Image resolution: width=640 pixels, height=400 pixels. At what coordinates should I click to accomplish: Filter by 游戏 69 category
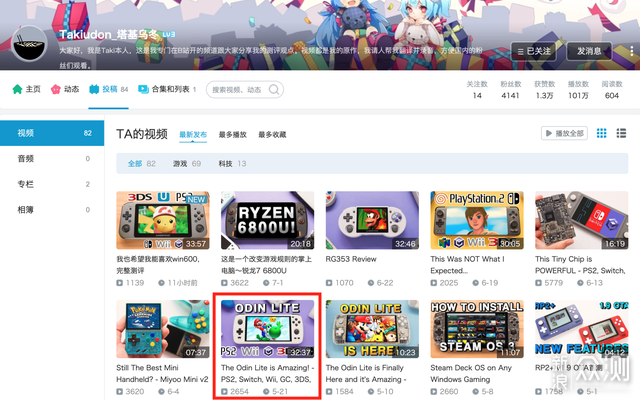click(187, 164)
